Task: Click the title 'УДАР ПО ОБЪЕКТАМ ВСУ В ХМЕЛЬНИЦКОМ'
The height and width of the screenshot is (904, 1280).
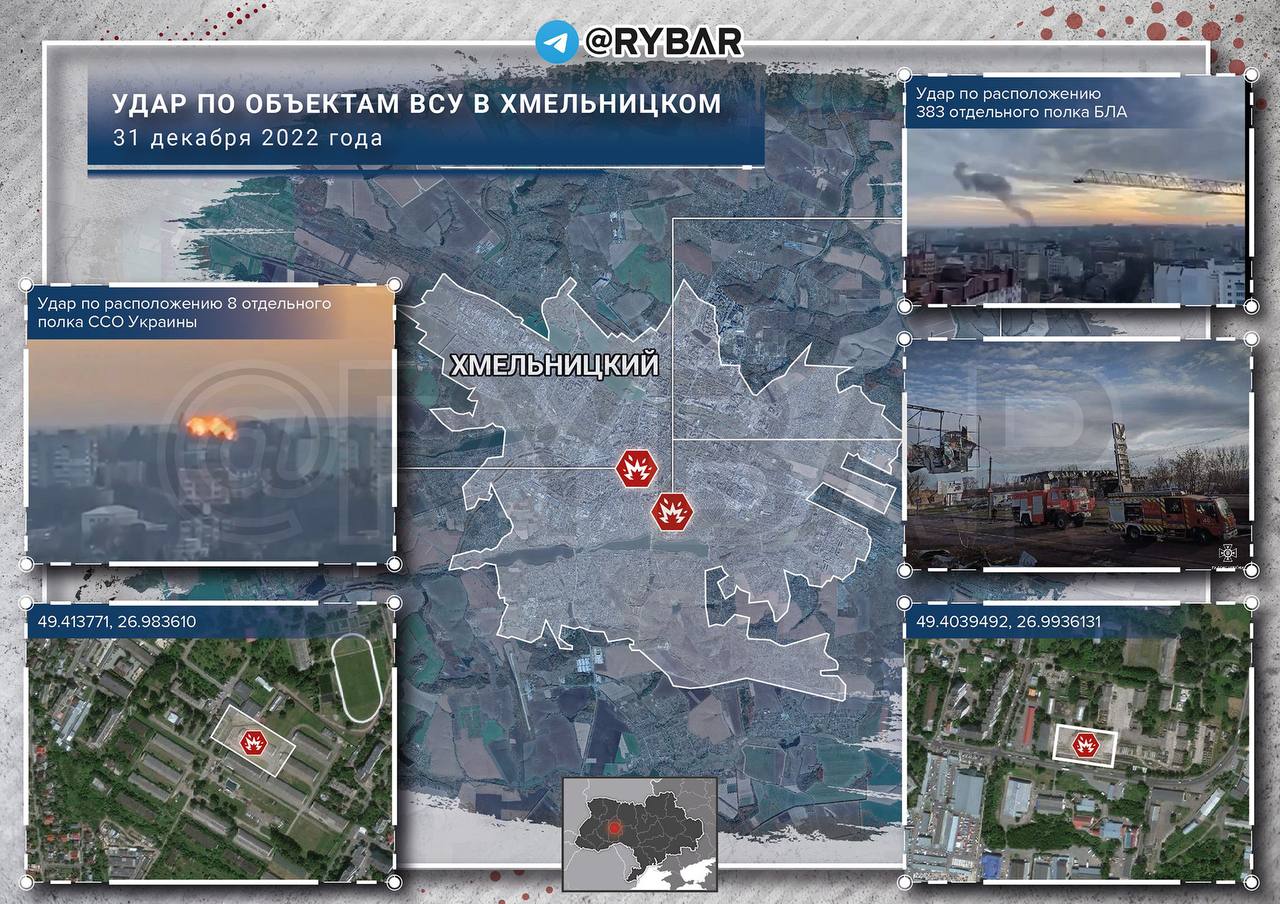Action: pyautogui.click(x=416, y=104)
